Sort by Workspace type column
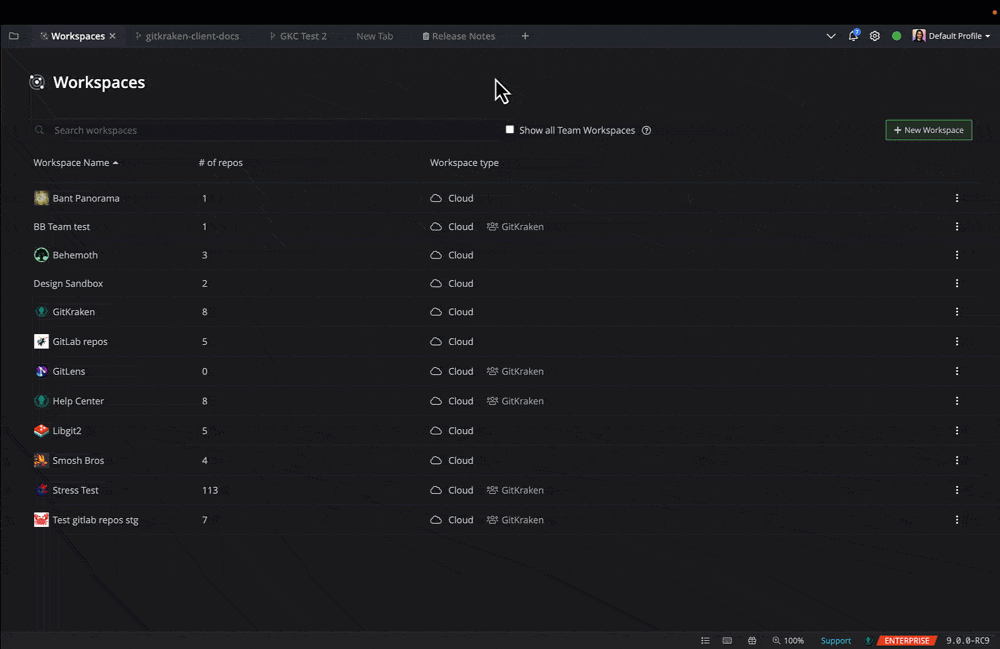Viewport: 1000px width, 649px height. pos(464,163)
